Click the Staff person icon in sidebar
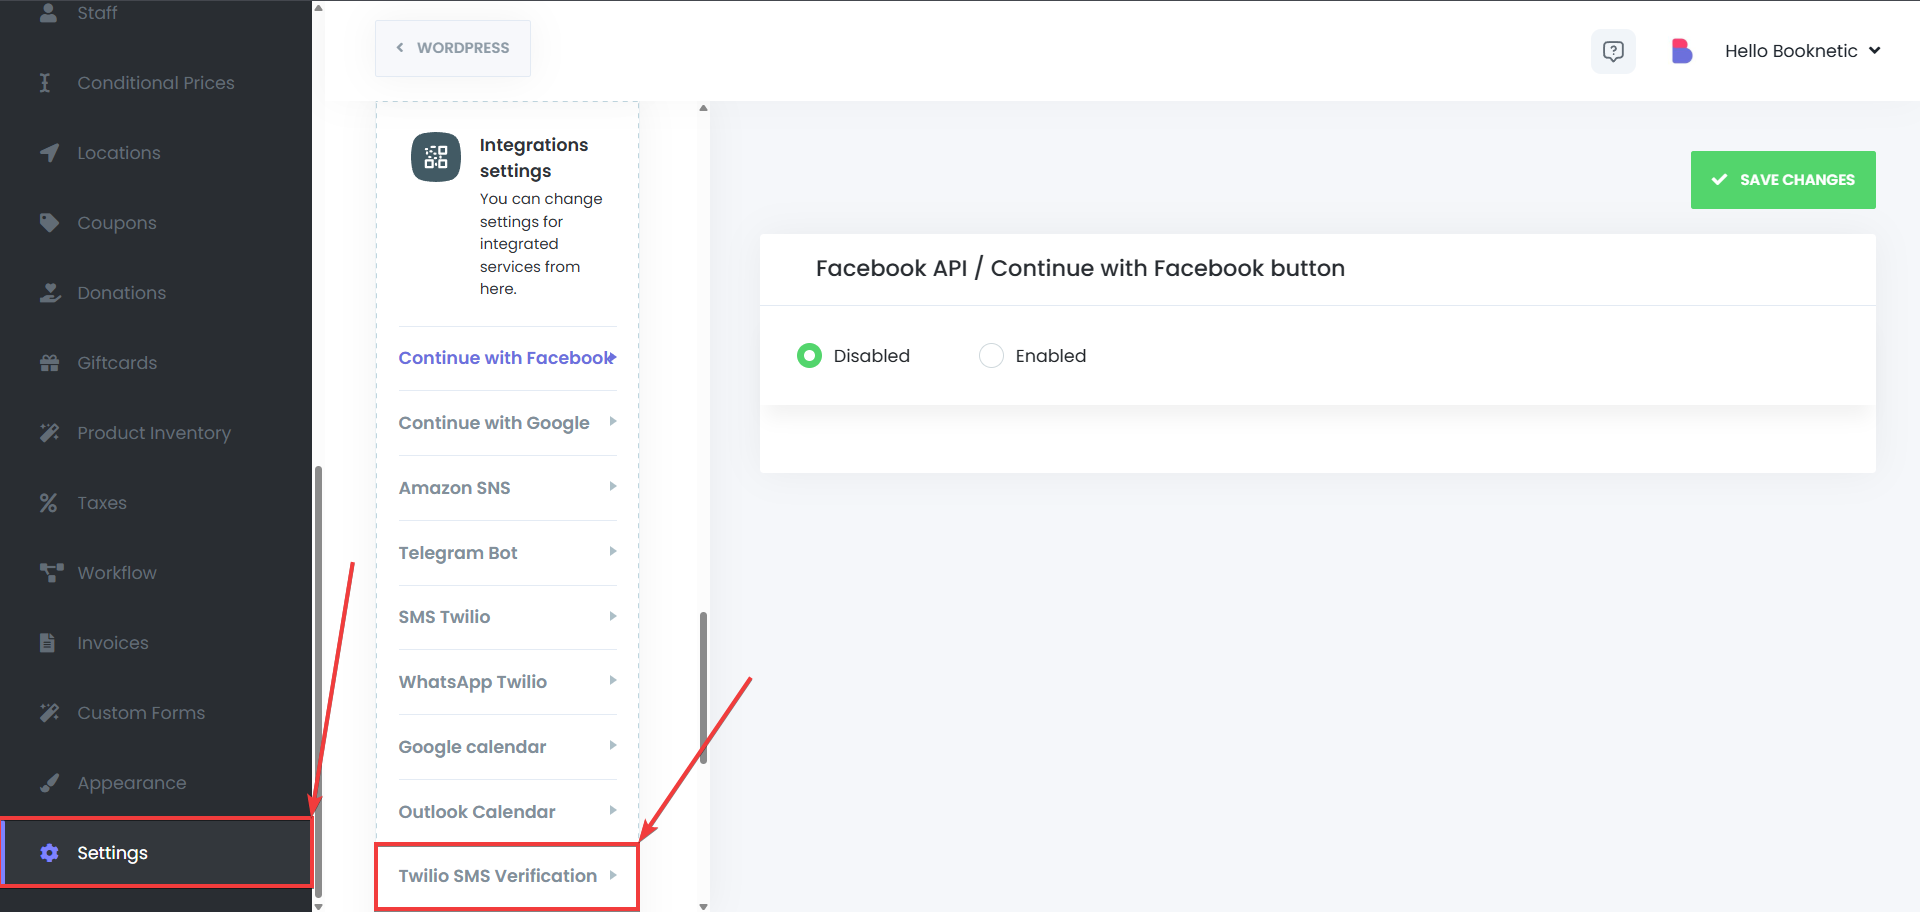This screenshot has width=1920, height=912. pyautogui.click(x=48, y=13)
